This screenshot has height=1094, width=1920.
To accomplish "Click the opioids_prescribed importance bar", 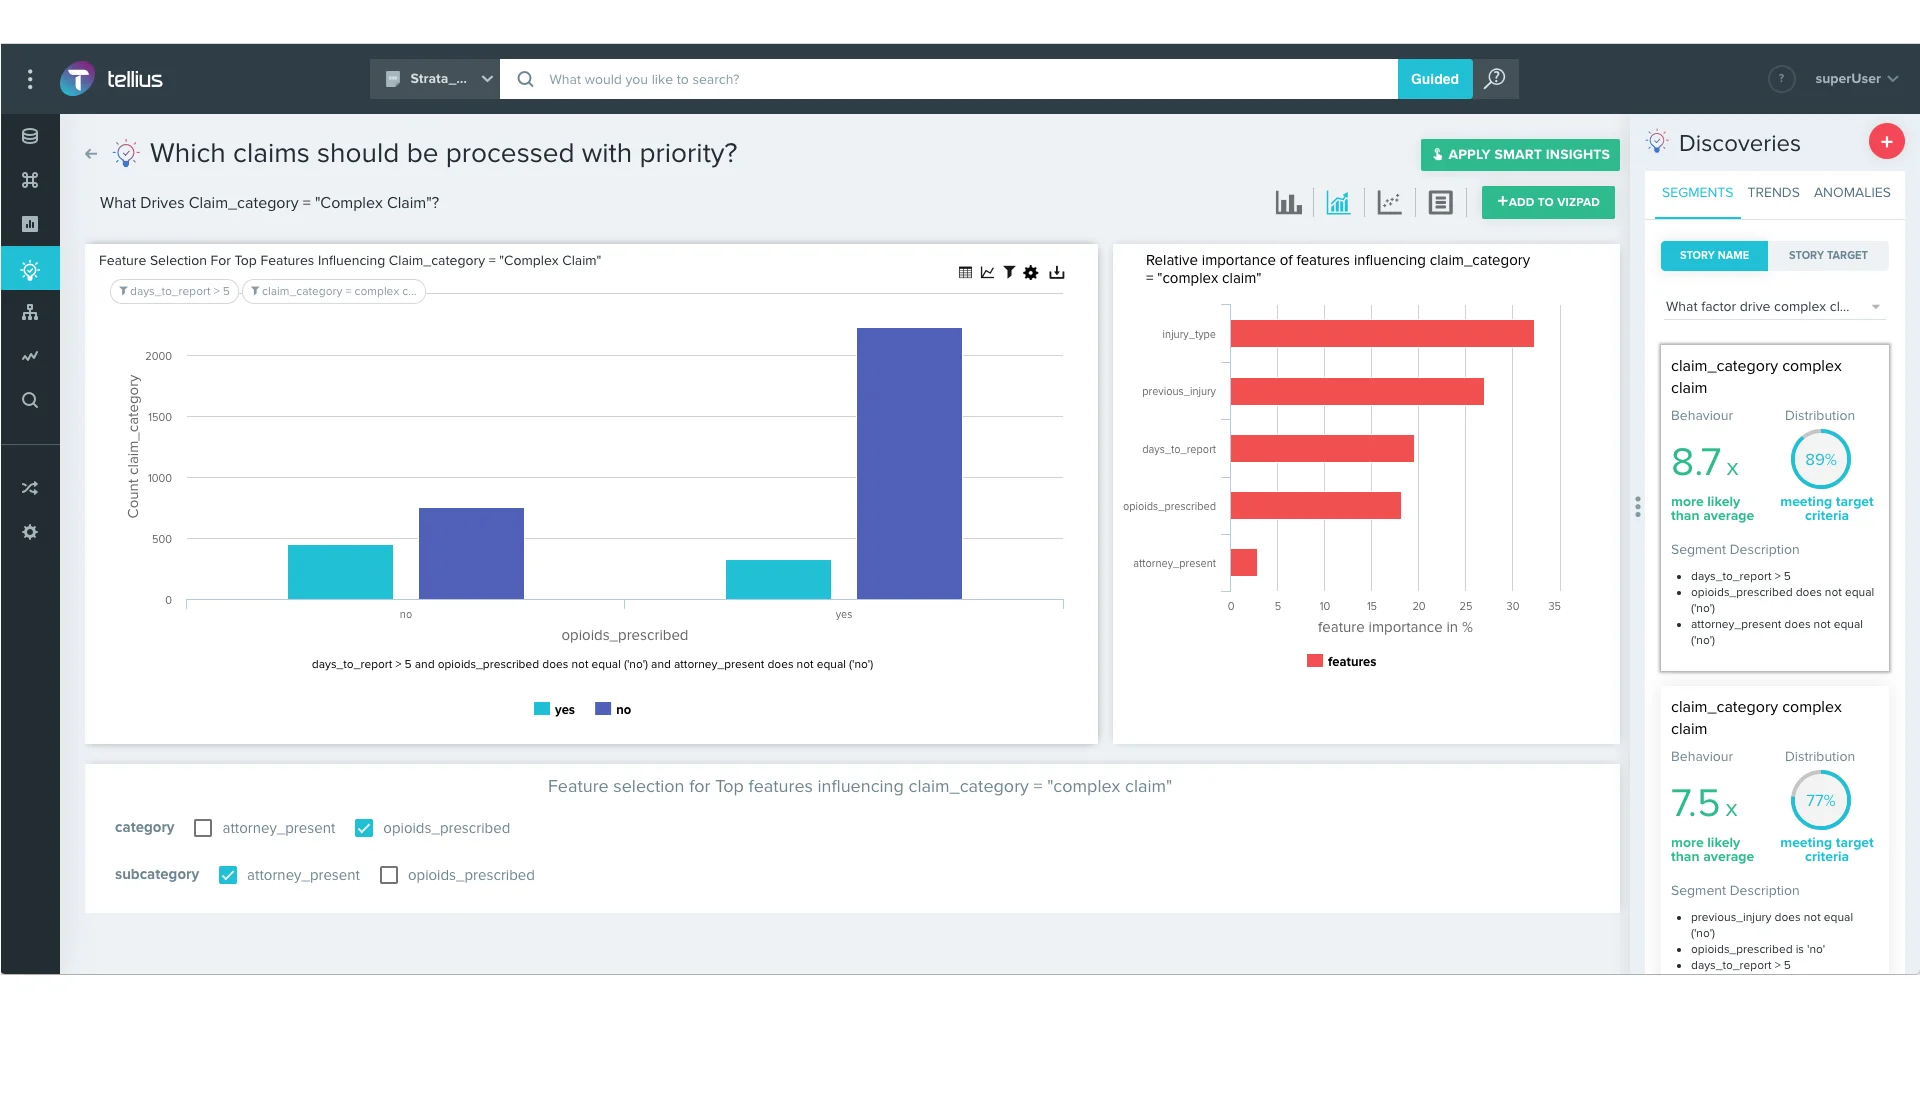I will click(x=1316, y=506).
